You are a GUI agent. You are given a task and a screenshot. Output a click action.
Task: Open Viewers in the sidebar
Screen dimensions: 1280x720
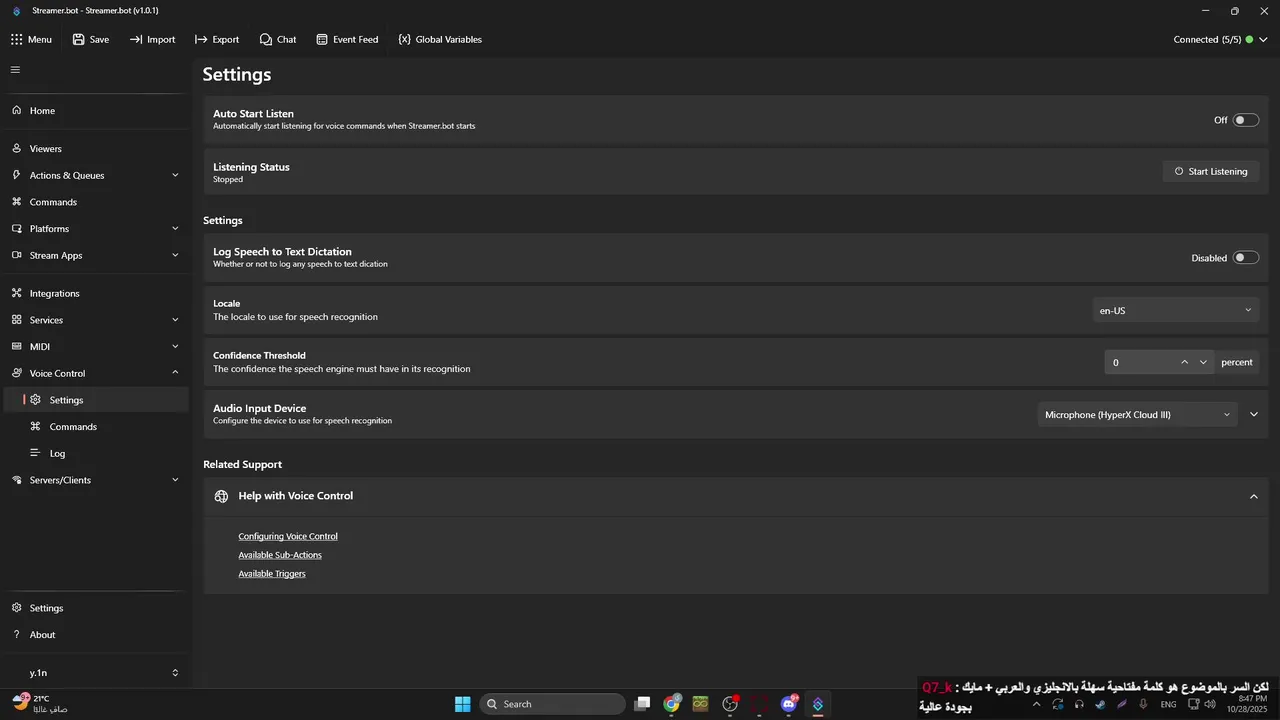[94, 149]
